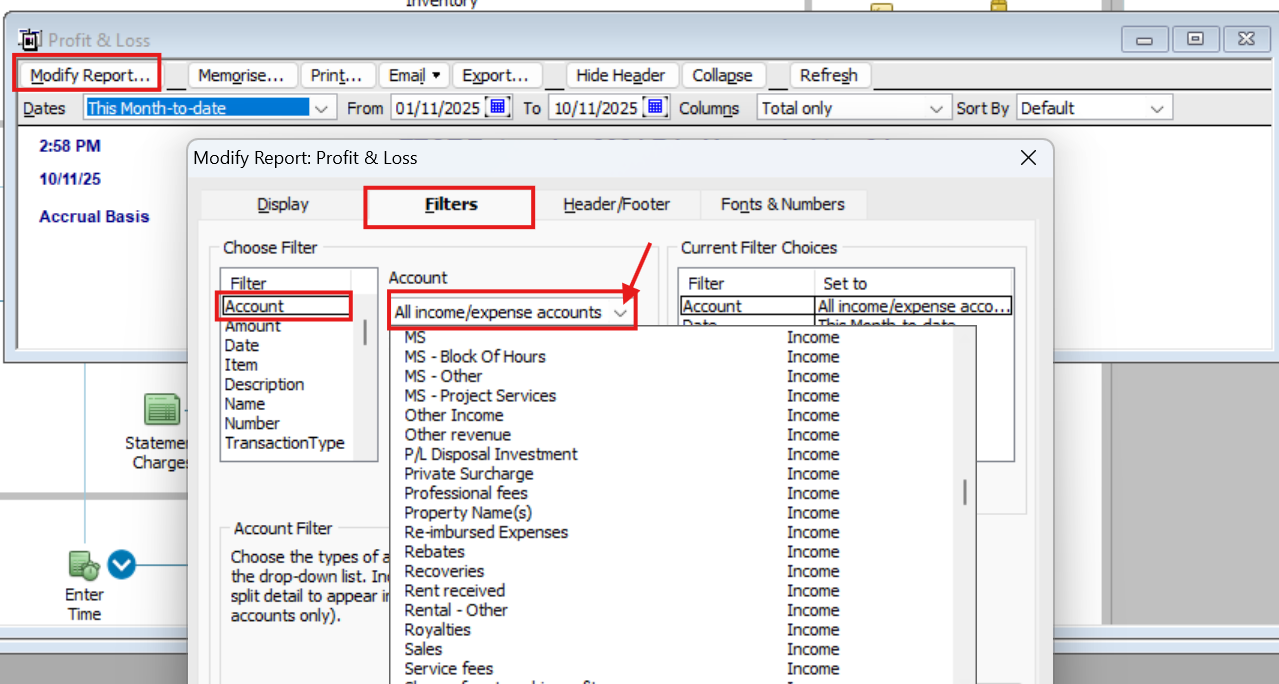Select the TransactionType filter
The width and height of the screenshot is (1279, 684).
click(284, 443)
